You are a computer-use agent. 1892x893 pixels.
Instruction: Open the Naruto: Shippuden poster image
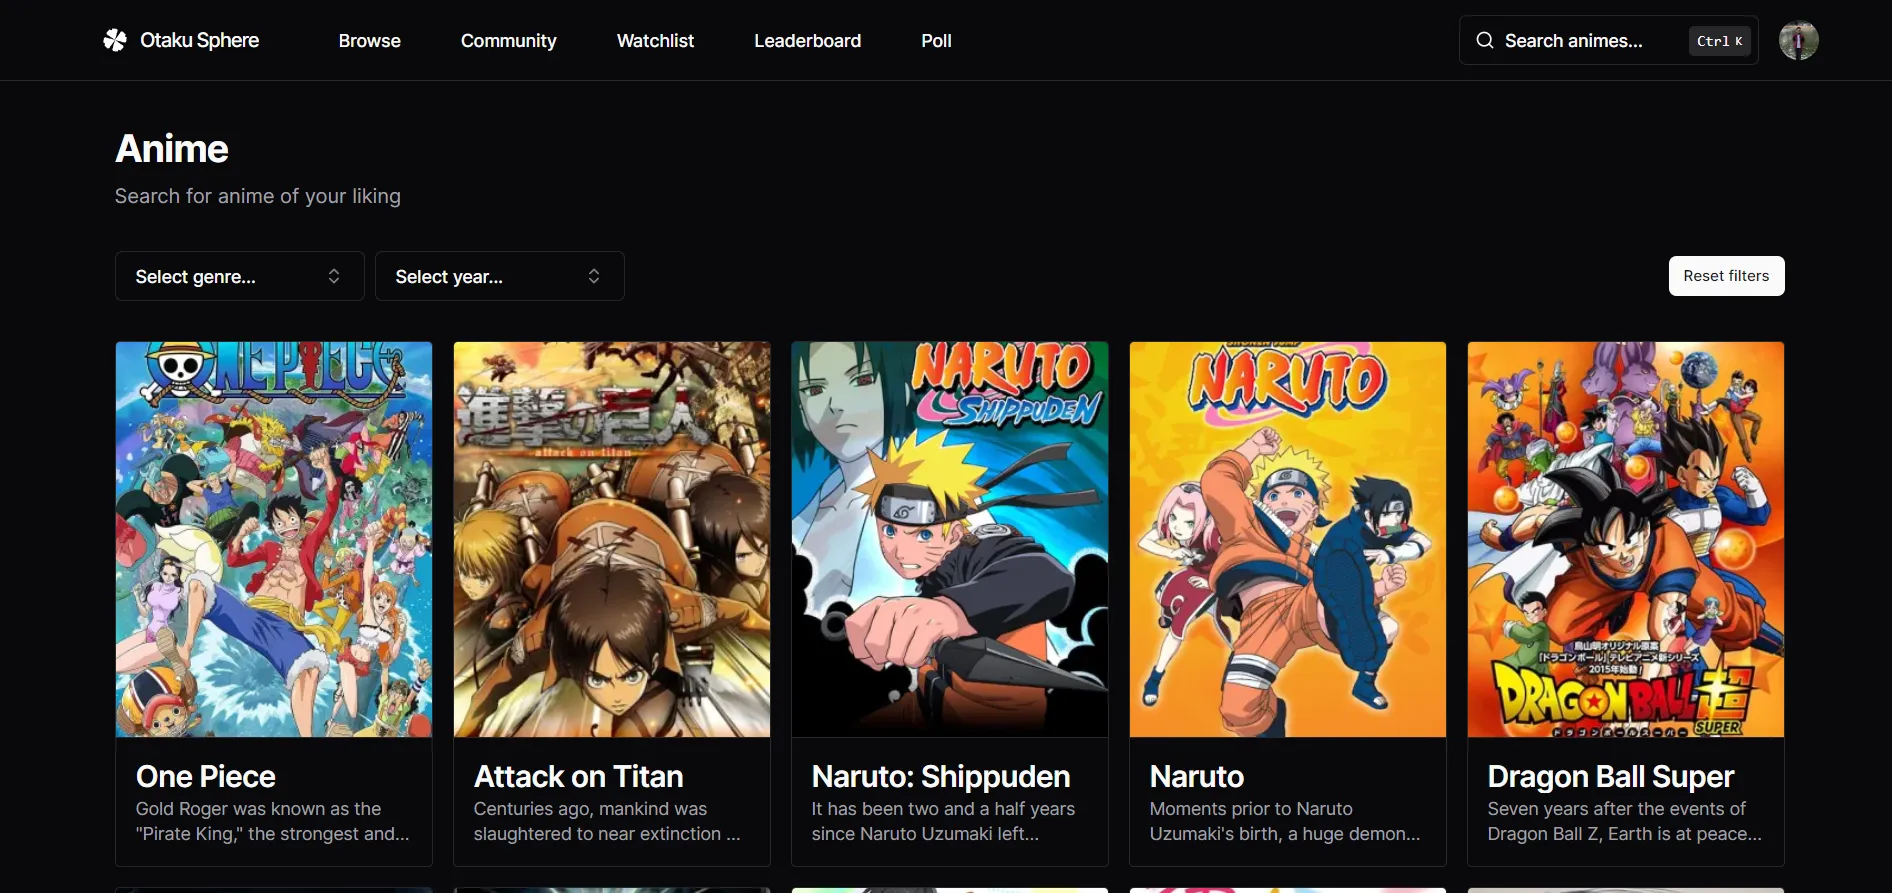950,540
